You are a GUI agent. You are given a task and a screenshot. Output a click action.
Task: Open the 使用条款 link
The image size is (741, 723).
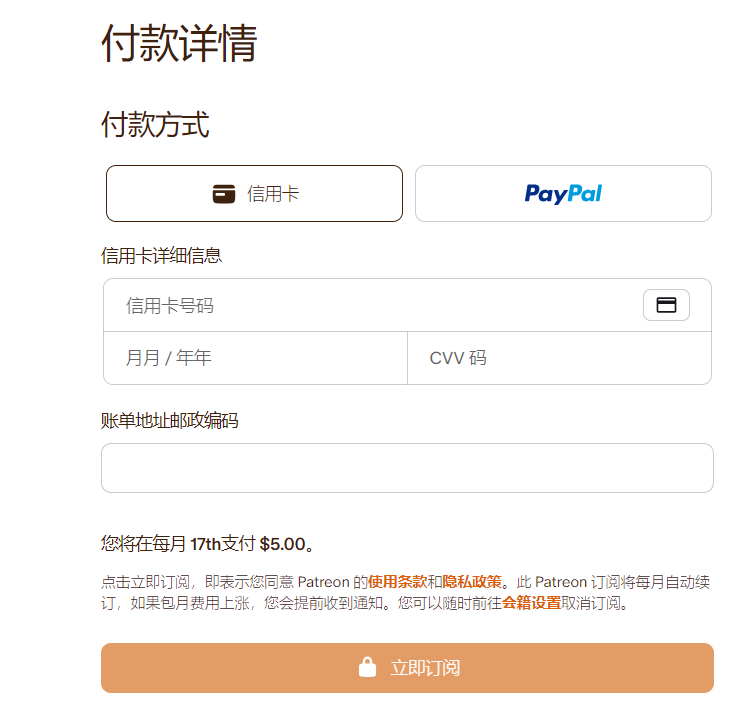397,582
